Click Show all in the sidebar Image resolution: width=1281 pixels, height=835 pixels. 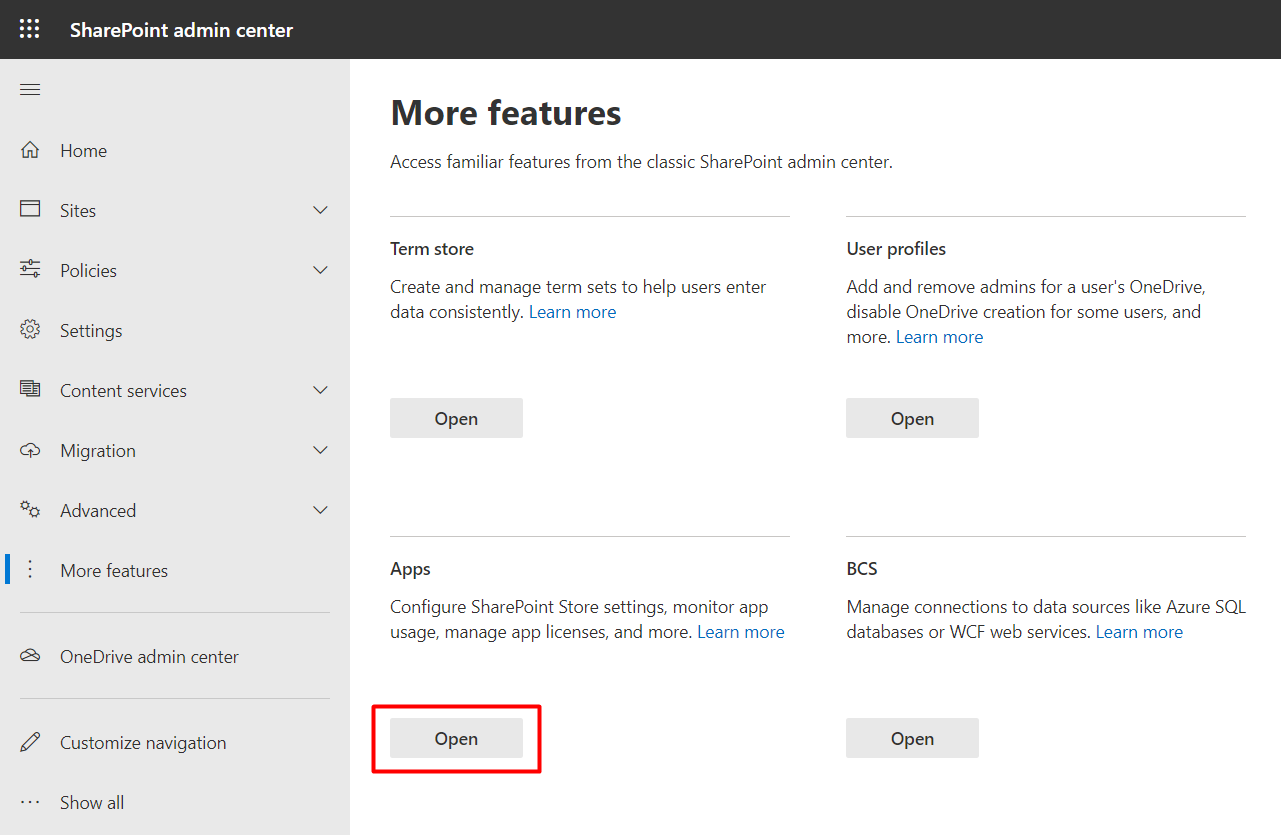[x=92, y=803]
